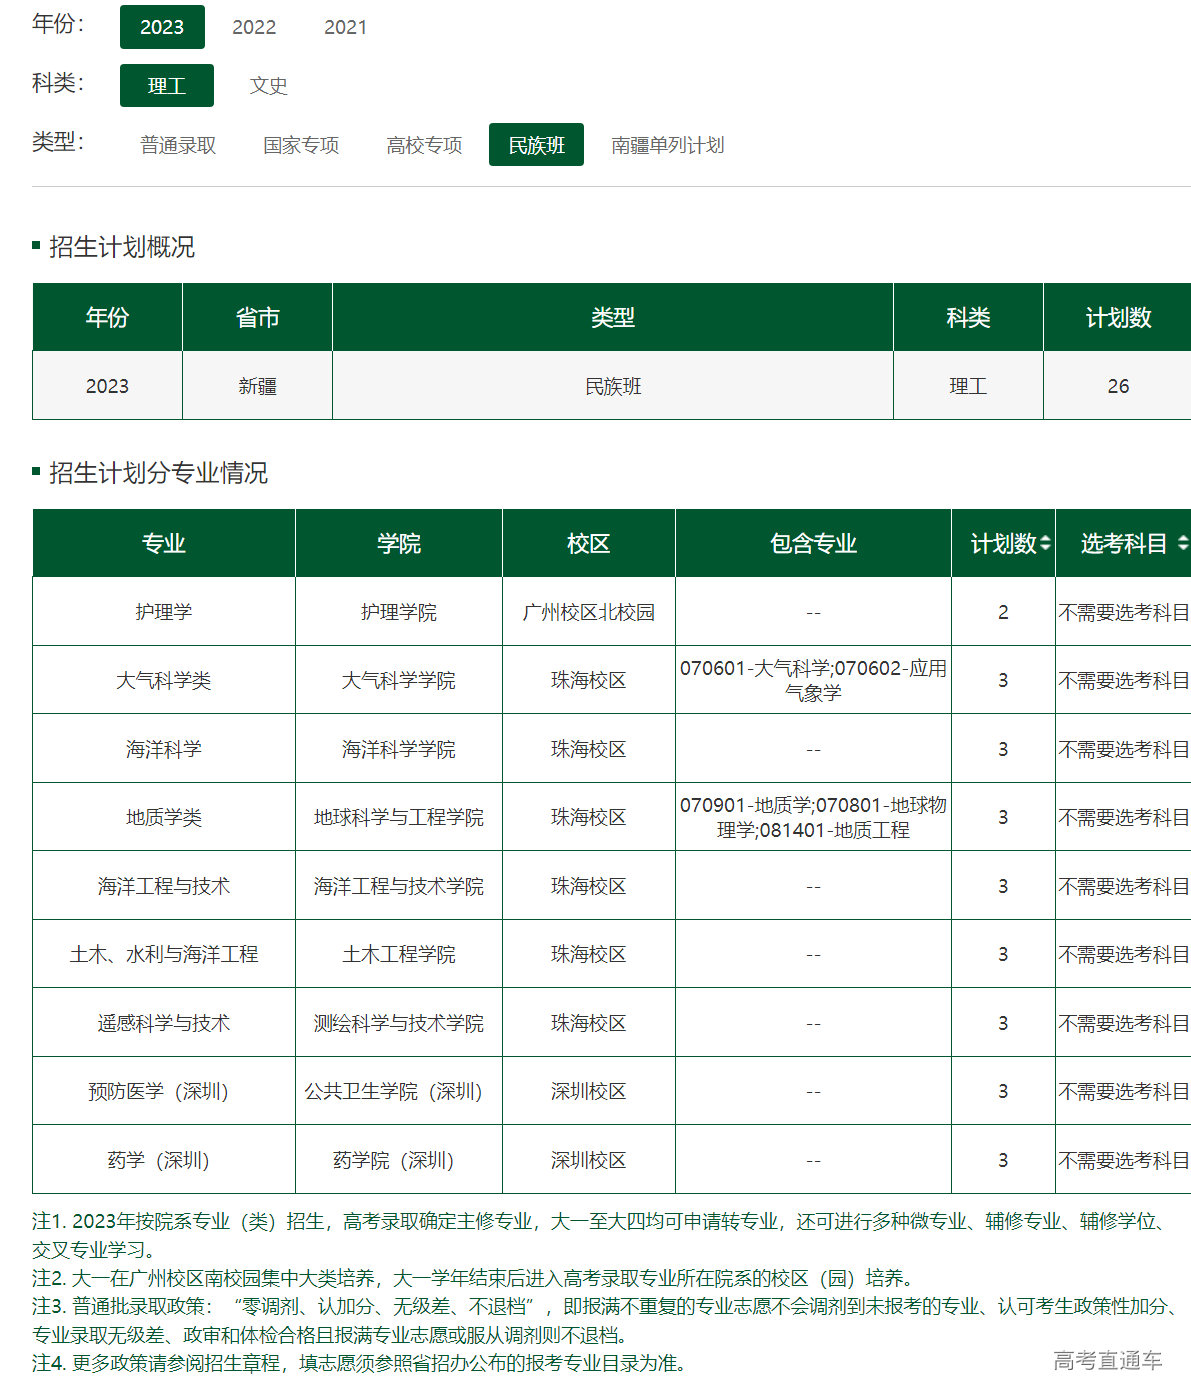Click the 地球科学与工程学院 cell
Image resolution: width=1191 pixels, height=1400 pixels.
pyautogui.click(x=398, y=817)
